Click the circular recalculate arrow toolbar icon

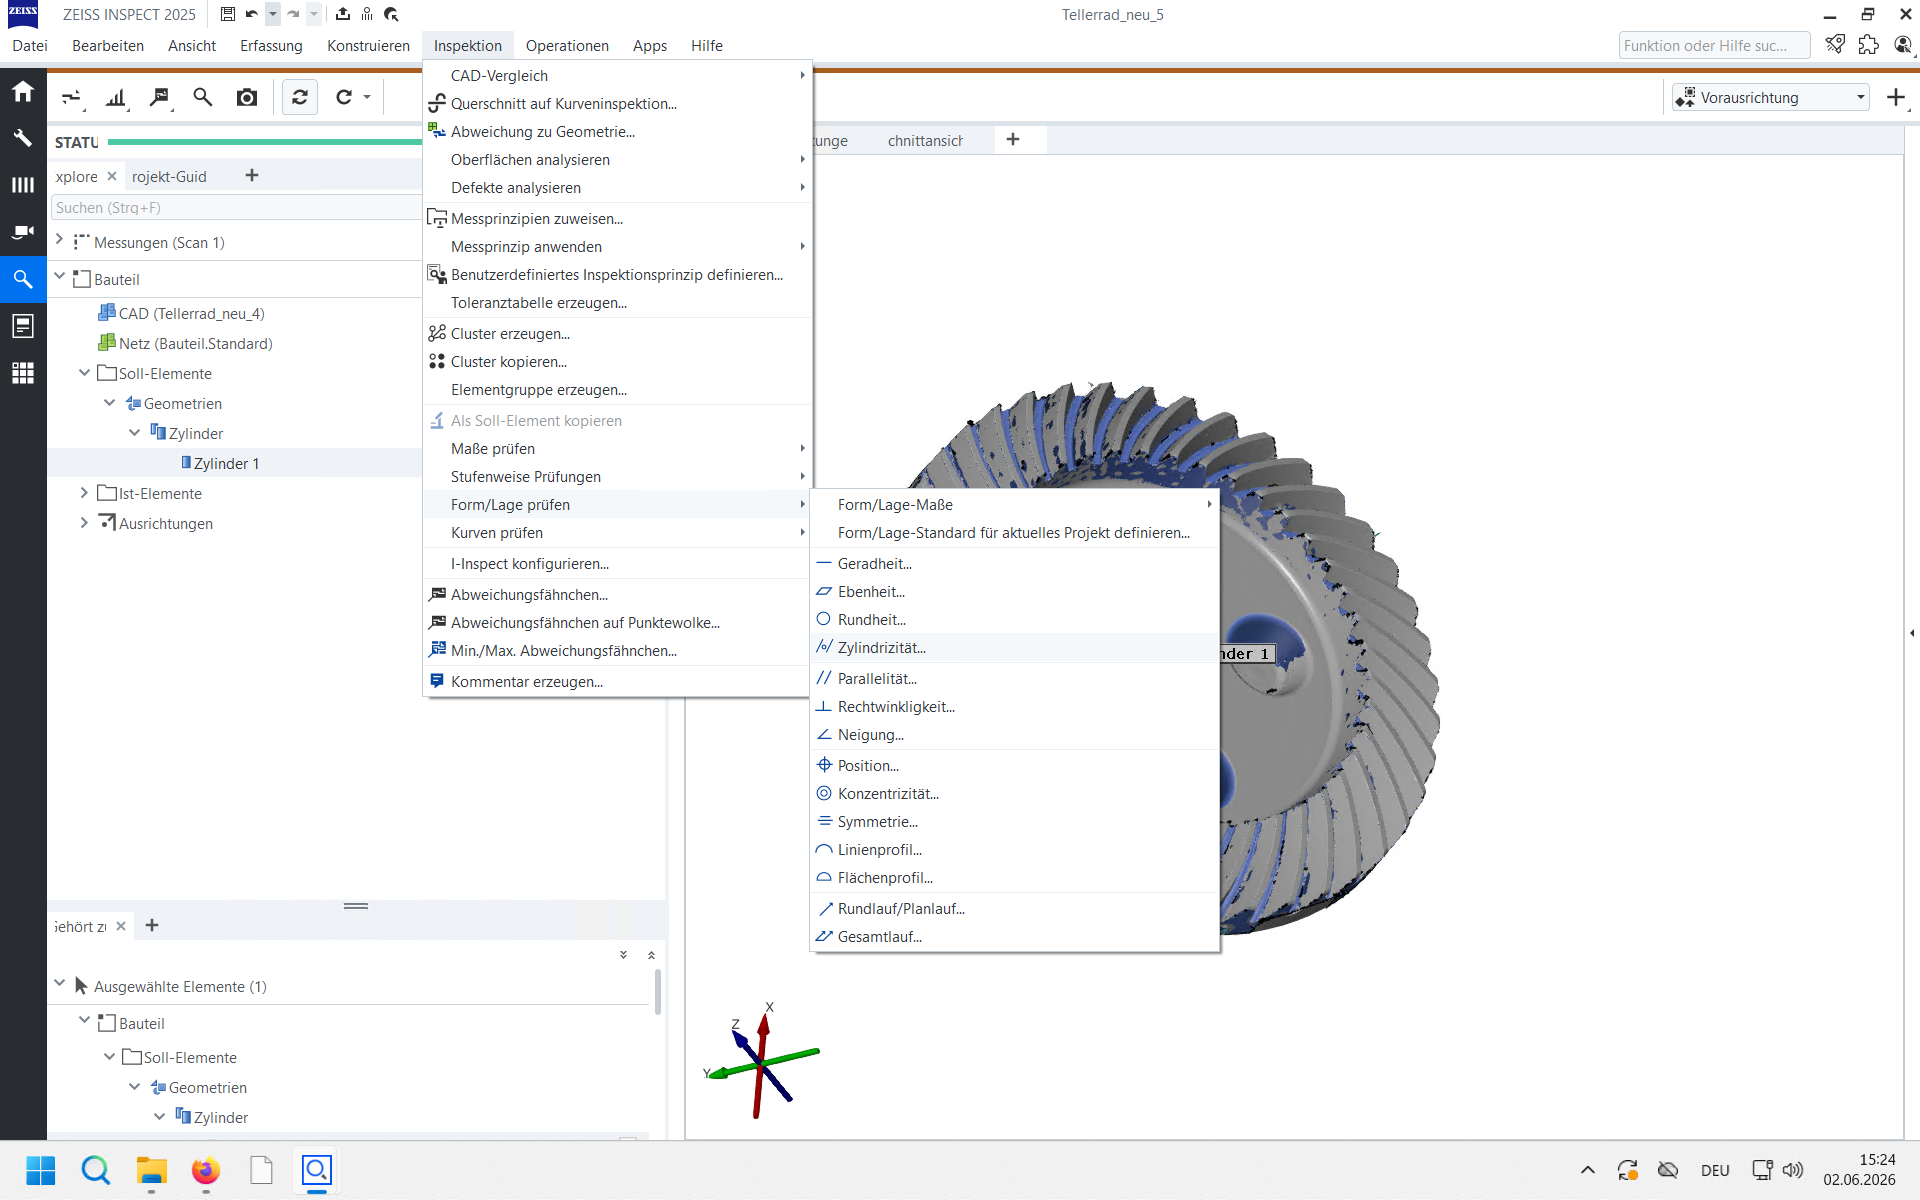click(x=344, y=97)
